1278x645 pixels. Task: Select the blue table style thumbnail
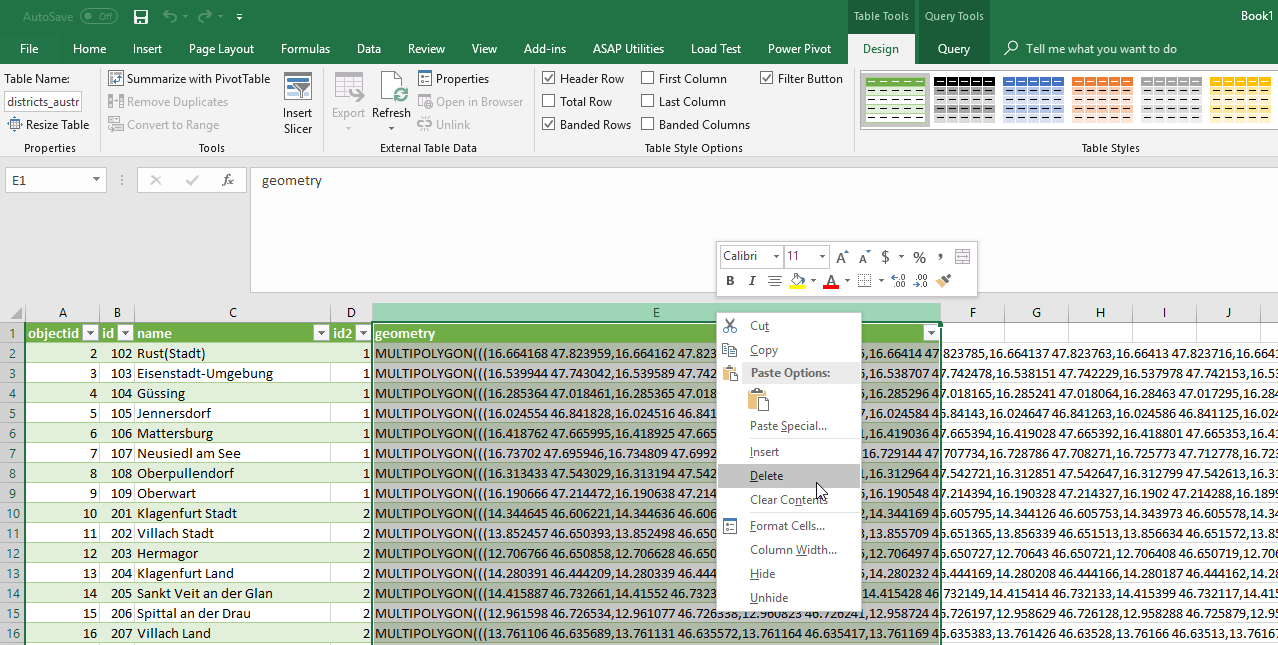[1034, 100]
